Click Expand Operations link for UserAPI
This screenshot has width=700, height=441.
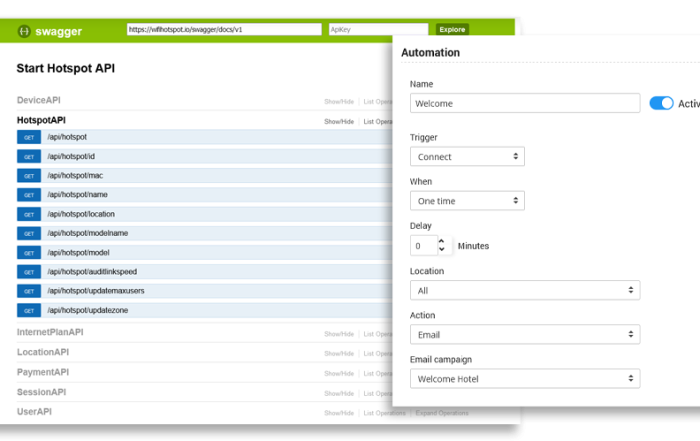pos(442,413)
